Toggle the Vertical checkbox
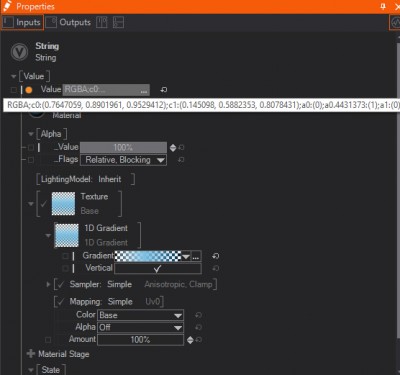This screenshot has height=375, width=400. (x=158, y=268)
